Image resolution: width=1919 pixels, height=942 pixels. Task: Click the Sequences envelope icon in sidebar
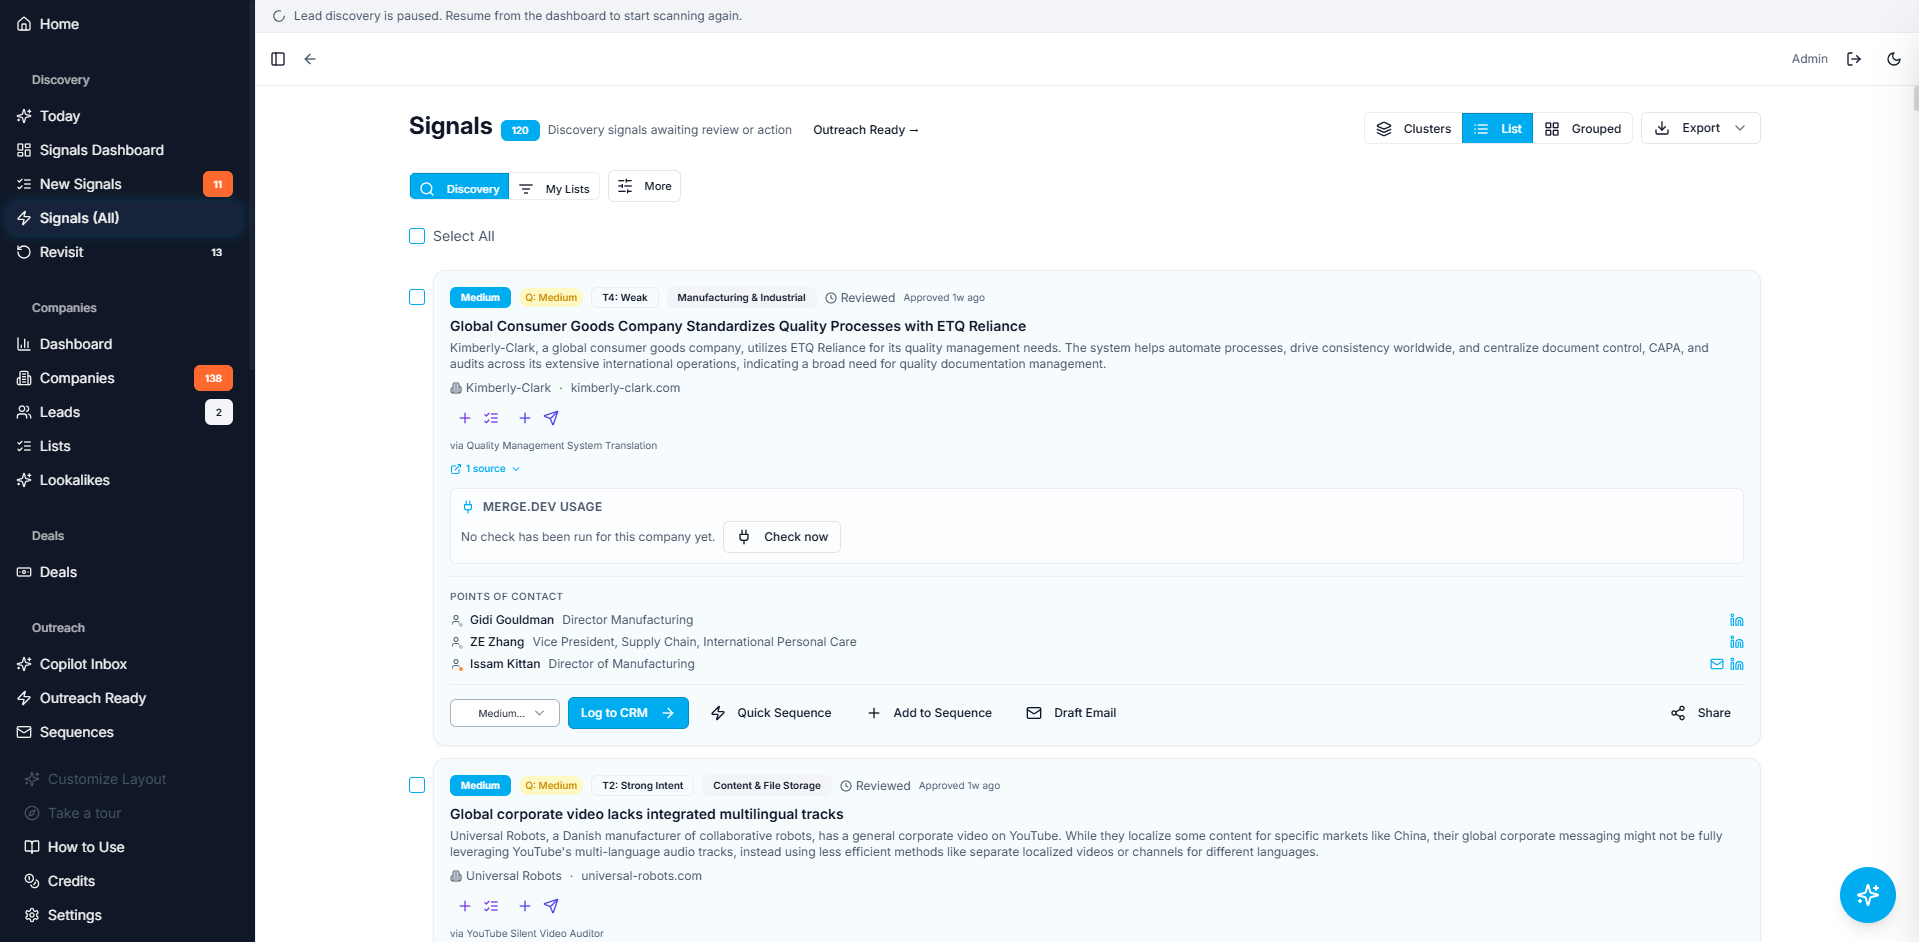tap(24, 732)
